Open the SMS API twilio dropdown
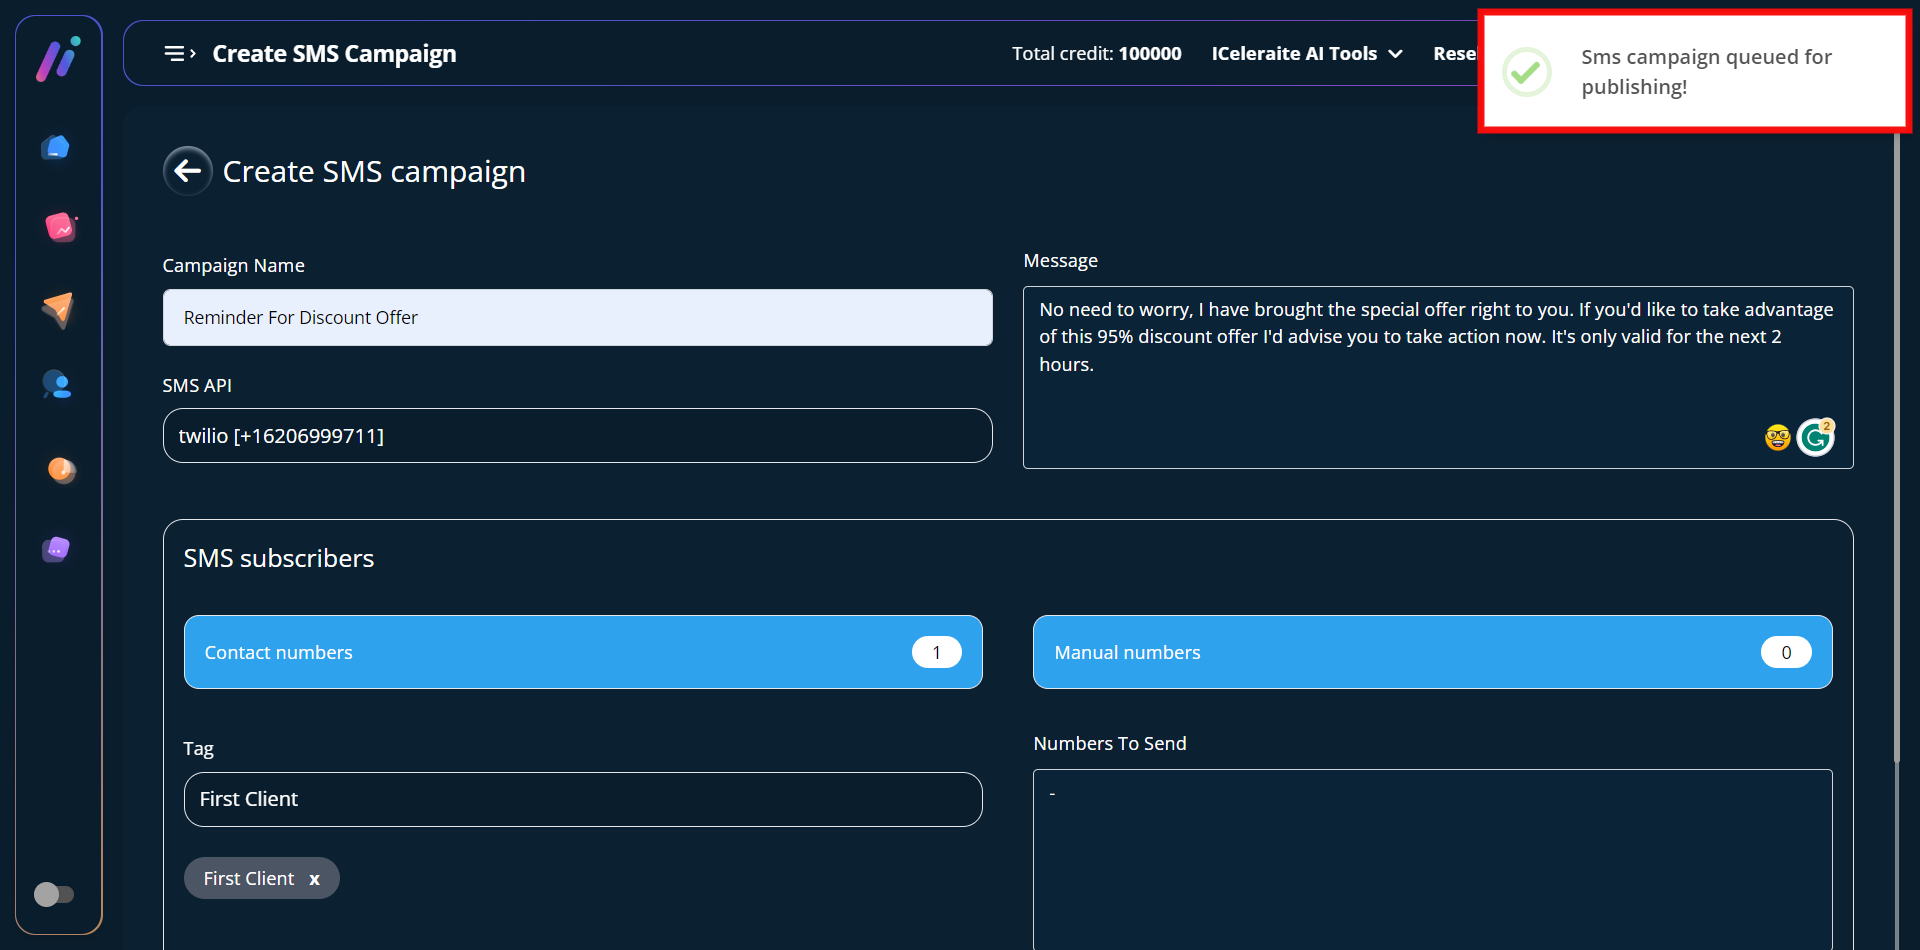 coord(577,436)
